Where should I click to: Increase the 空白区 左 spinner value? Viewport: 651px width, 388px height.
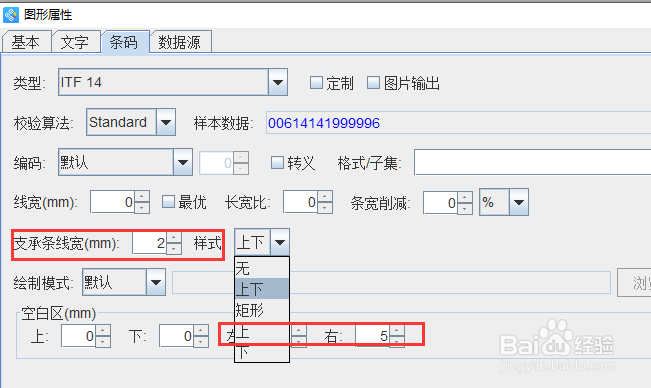pyautogui.click(x=299, y=330)
